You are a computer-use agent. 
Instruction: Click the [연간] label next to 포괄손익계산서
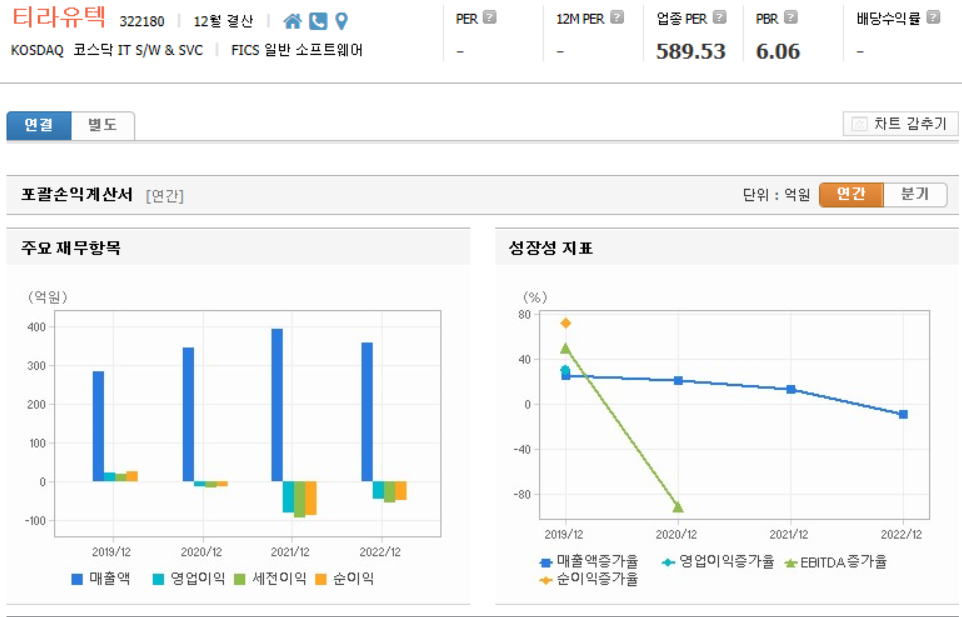[163, 195]
